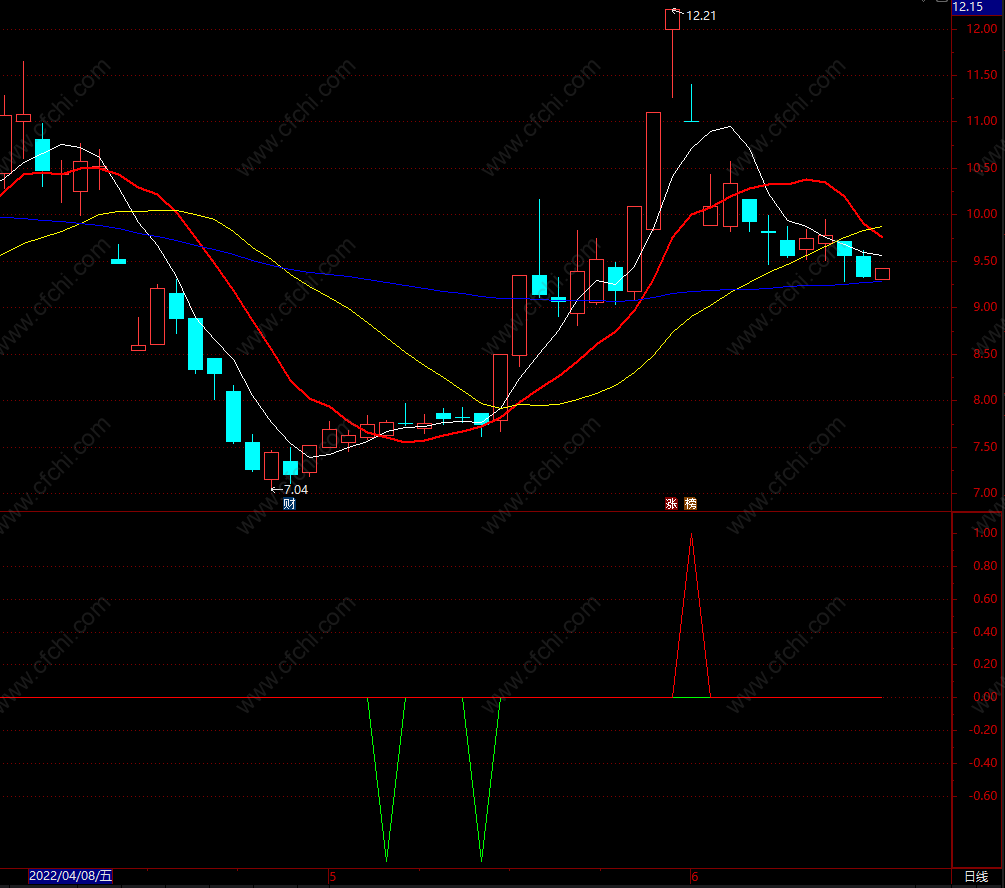Select the candlestick at the 7.04 low
Screen dimensions: 1005x888
272,465
